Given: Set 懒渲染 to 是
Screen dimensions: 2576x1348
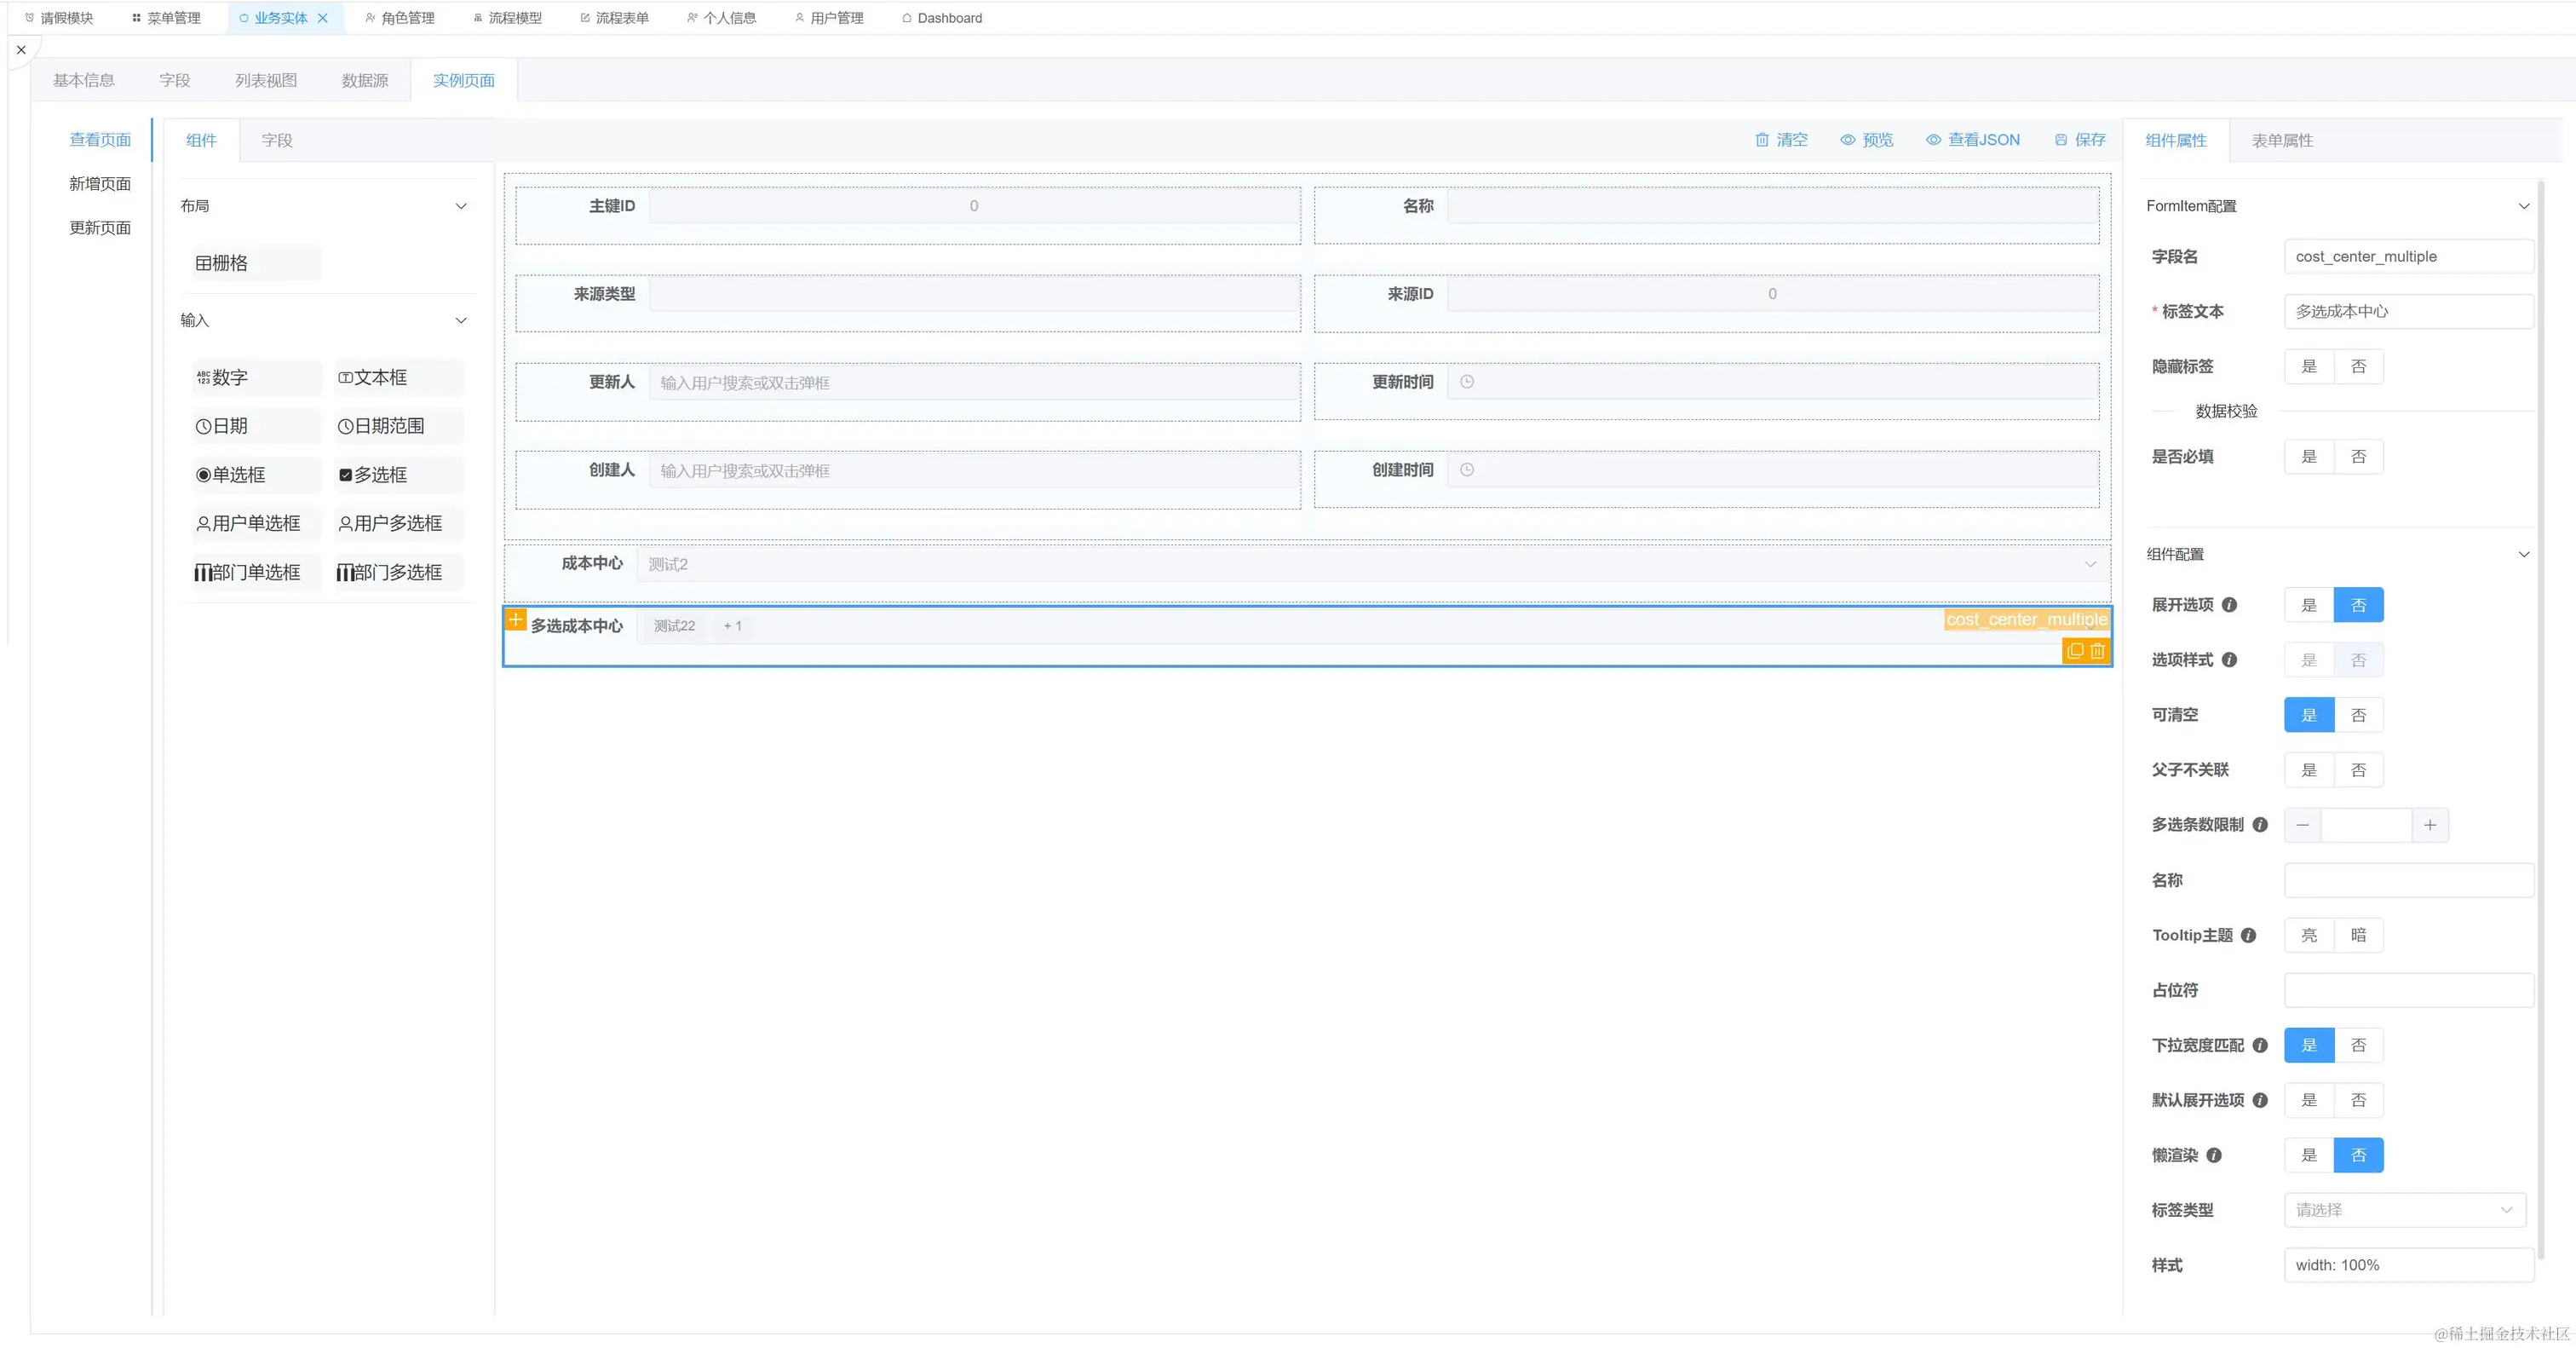Looking at the screenshot, I should [2309, 1155].
